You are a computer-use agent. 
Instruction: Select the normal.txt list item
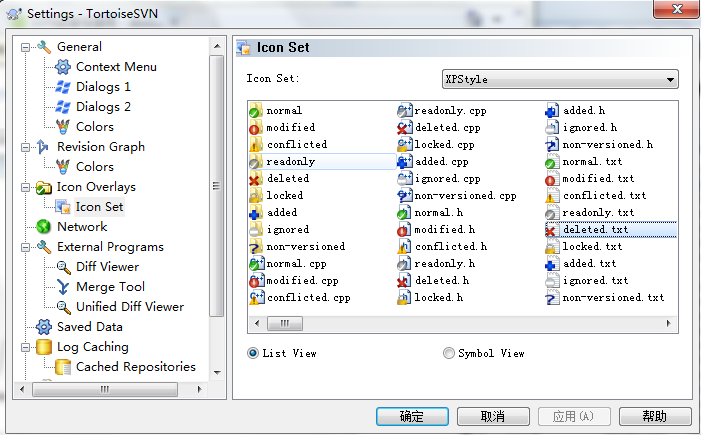tap(584, 161)
